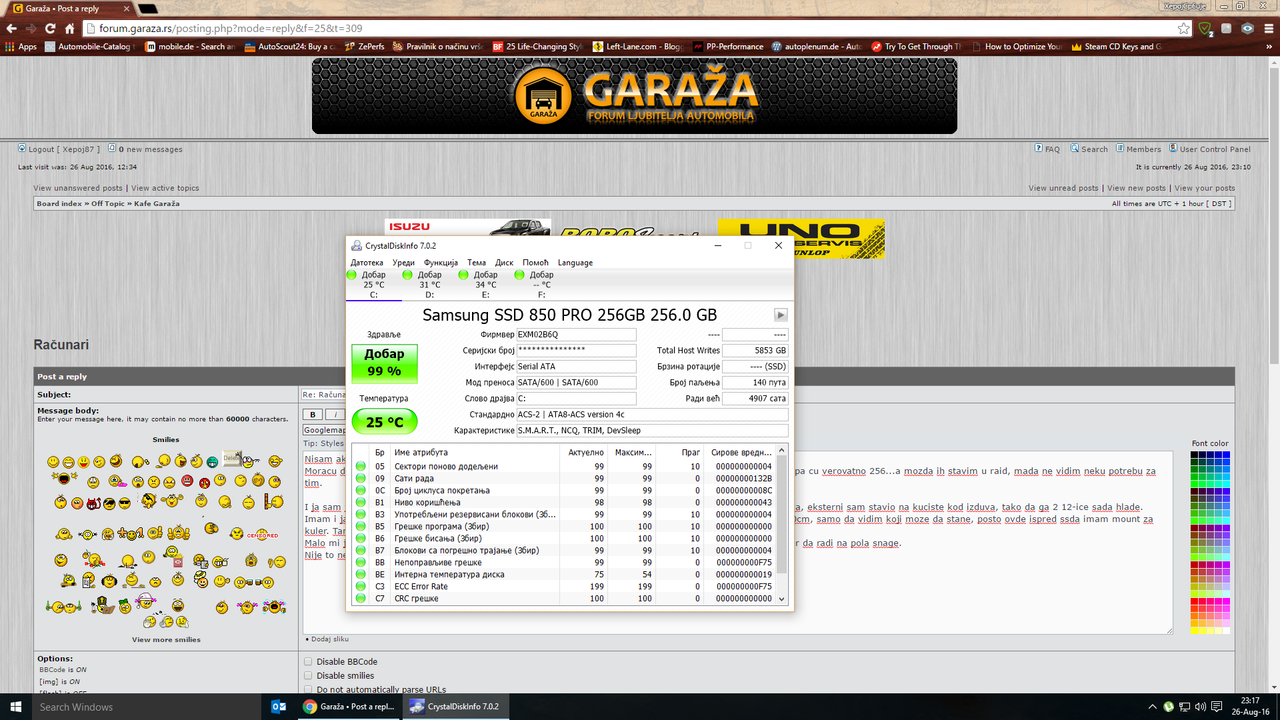Open the Помоћ menu
Viewport: 1280px width, 720px height.
pyautogui.click(x=535, y=262)
